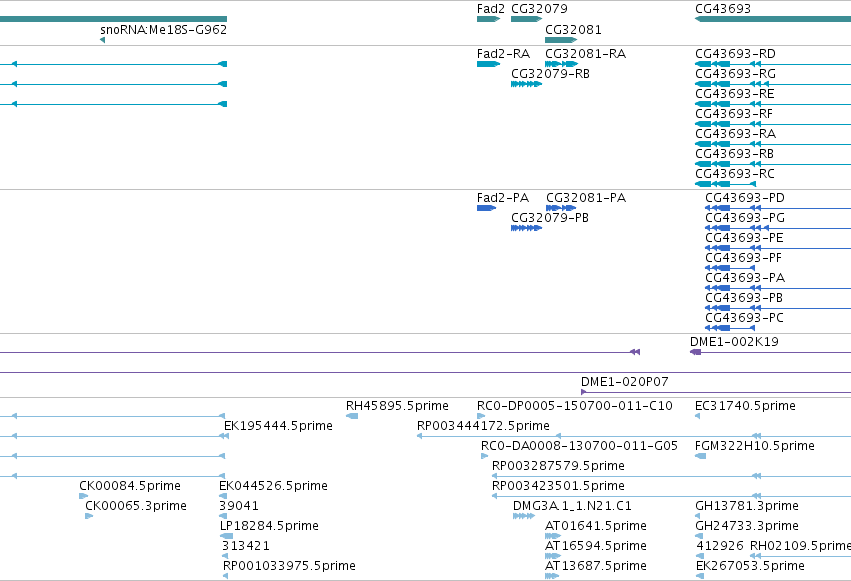Viewport: 851px width, 581px height.
Task: Click protein CG43693-PE
Action: point(778,248)
